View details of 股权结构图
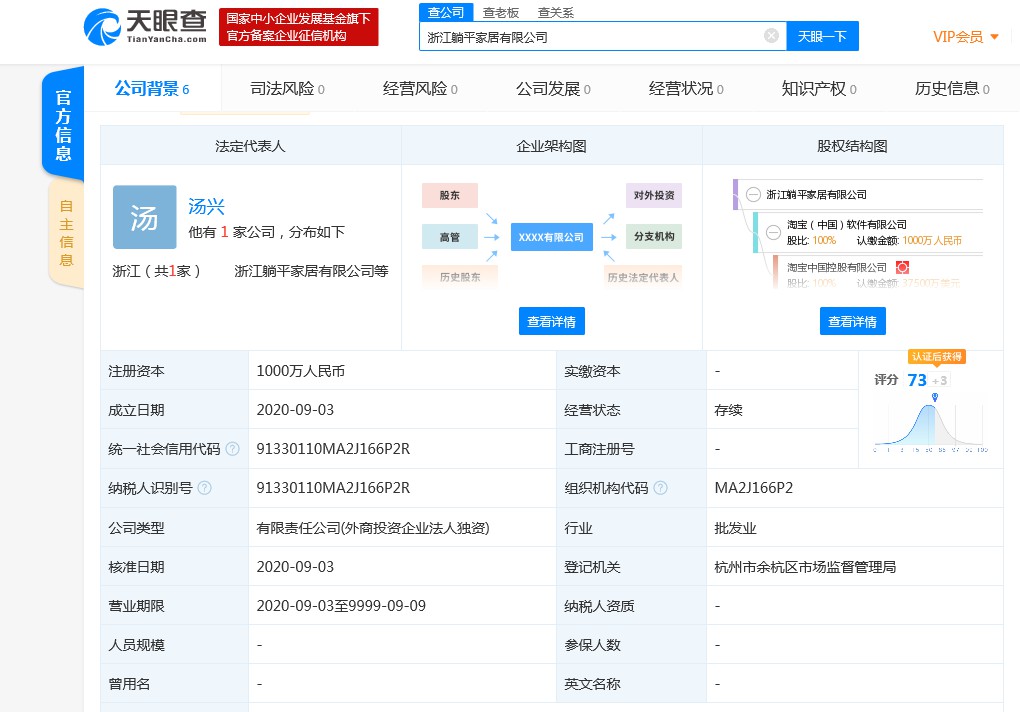The image size is (1020, 712). pos(852,321)
